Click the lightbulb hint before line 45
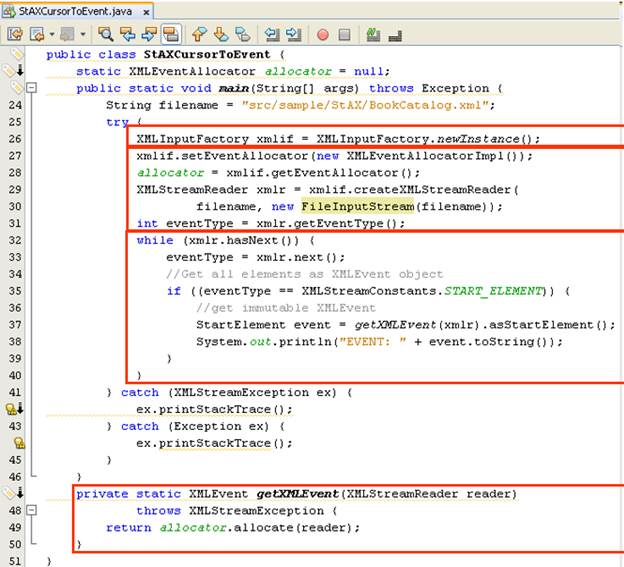624x567 pixels. click(x=19, y=442)
